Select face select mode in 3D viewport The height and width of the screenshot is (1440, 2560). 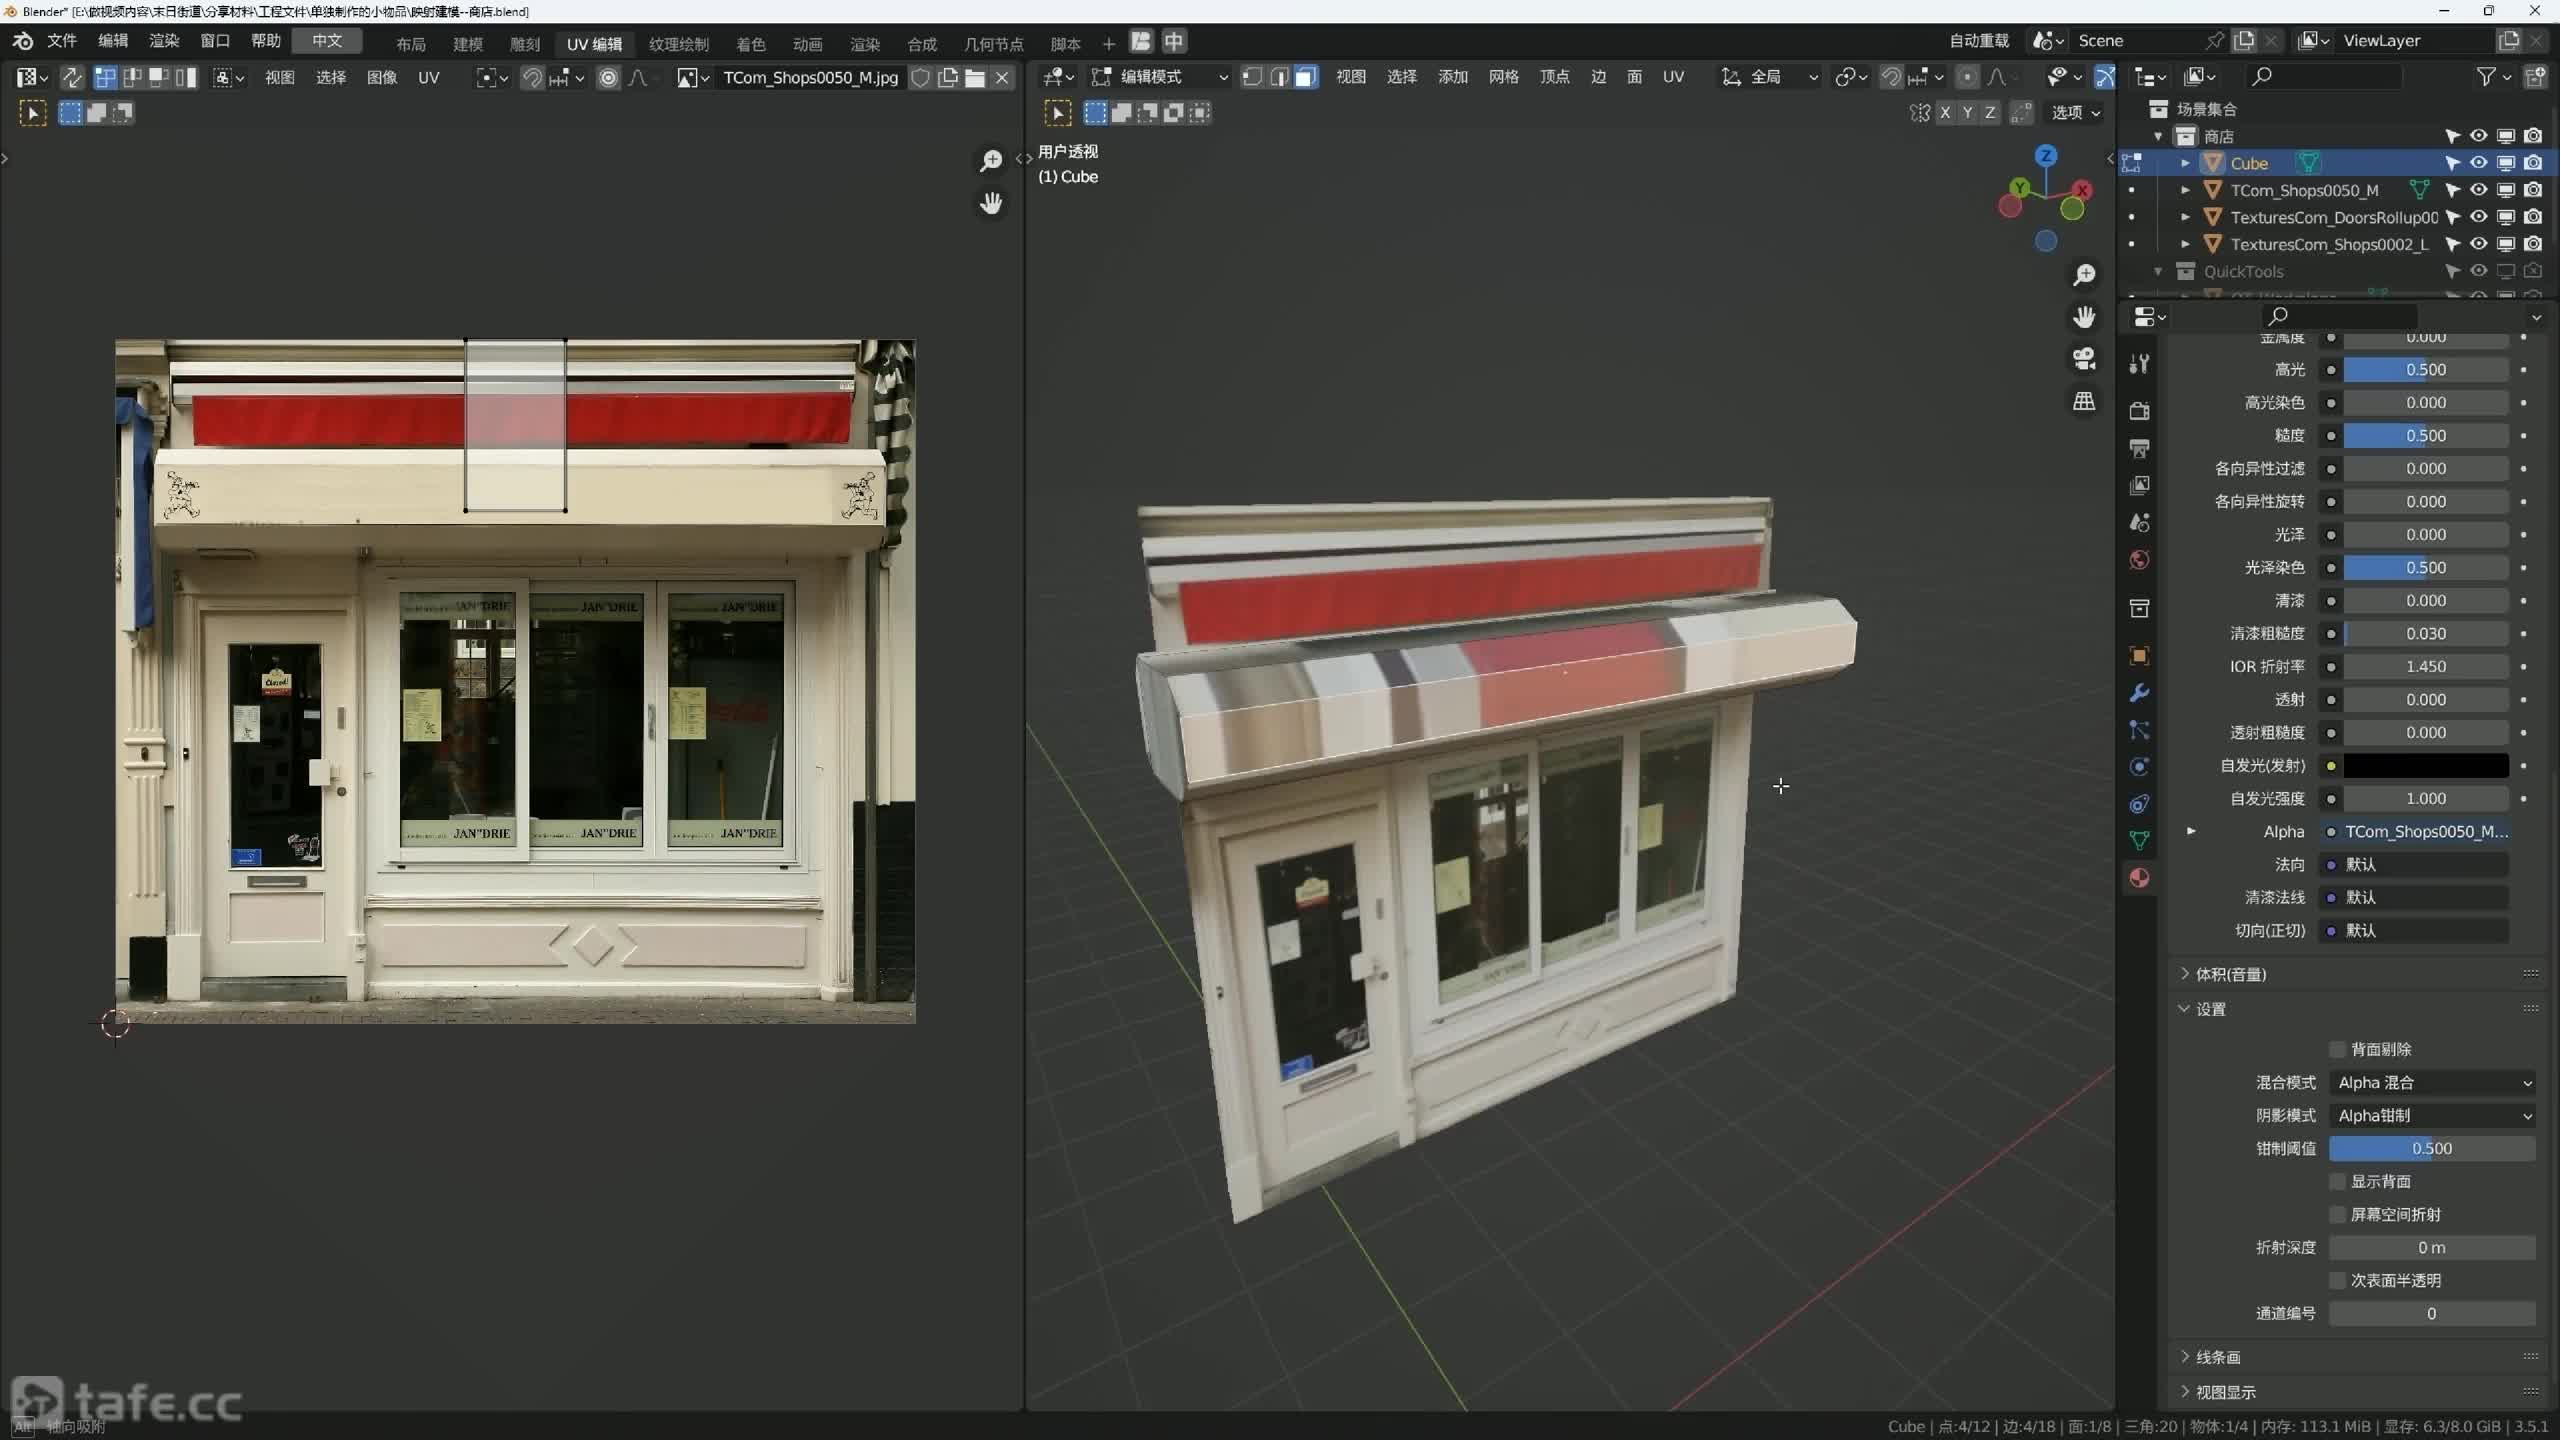coord(1306,77)
